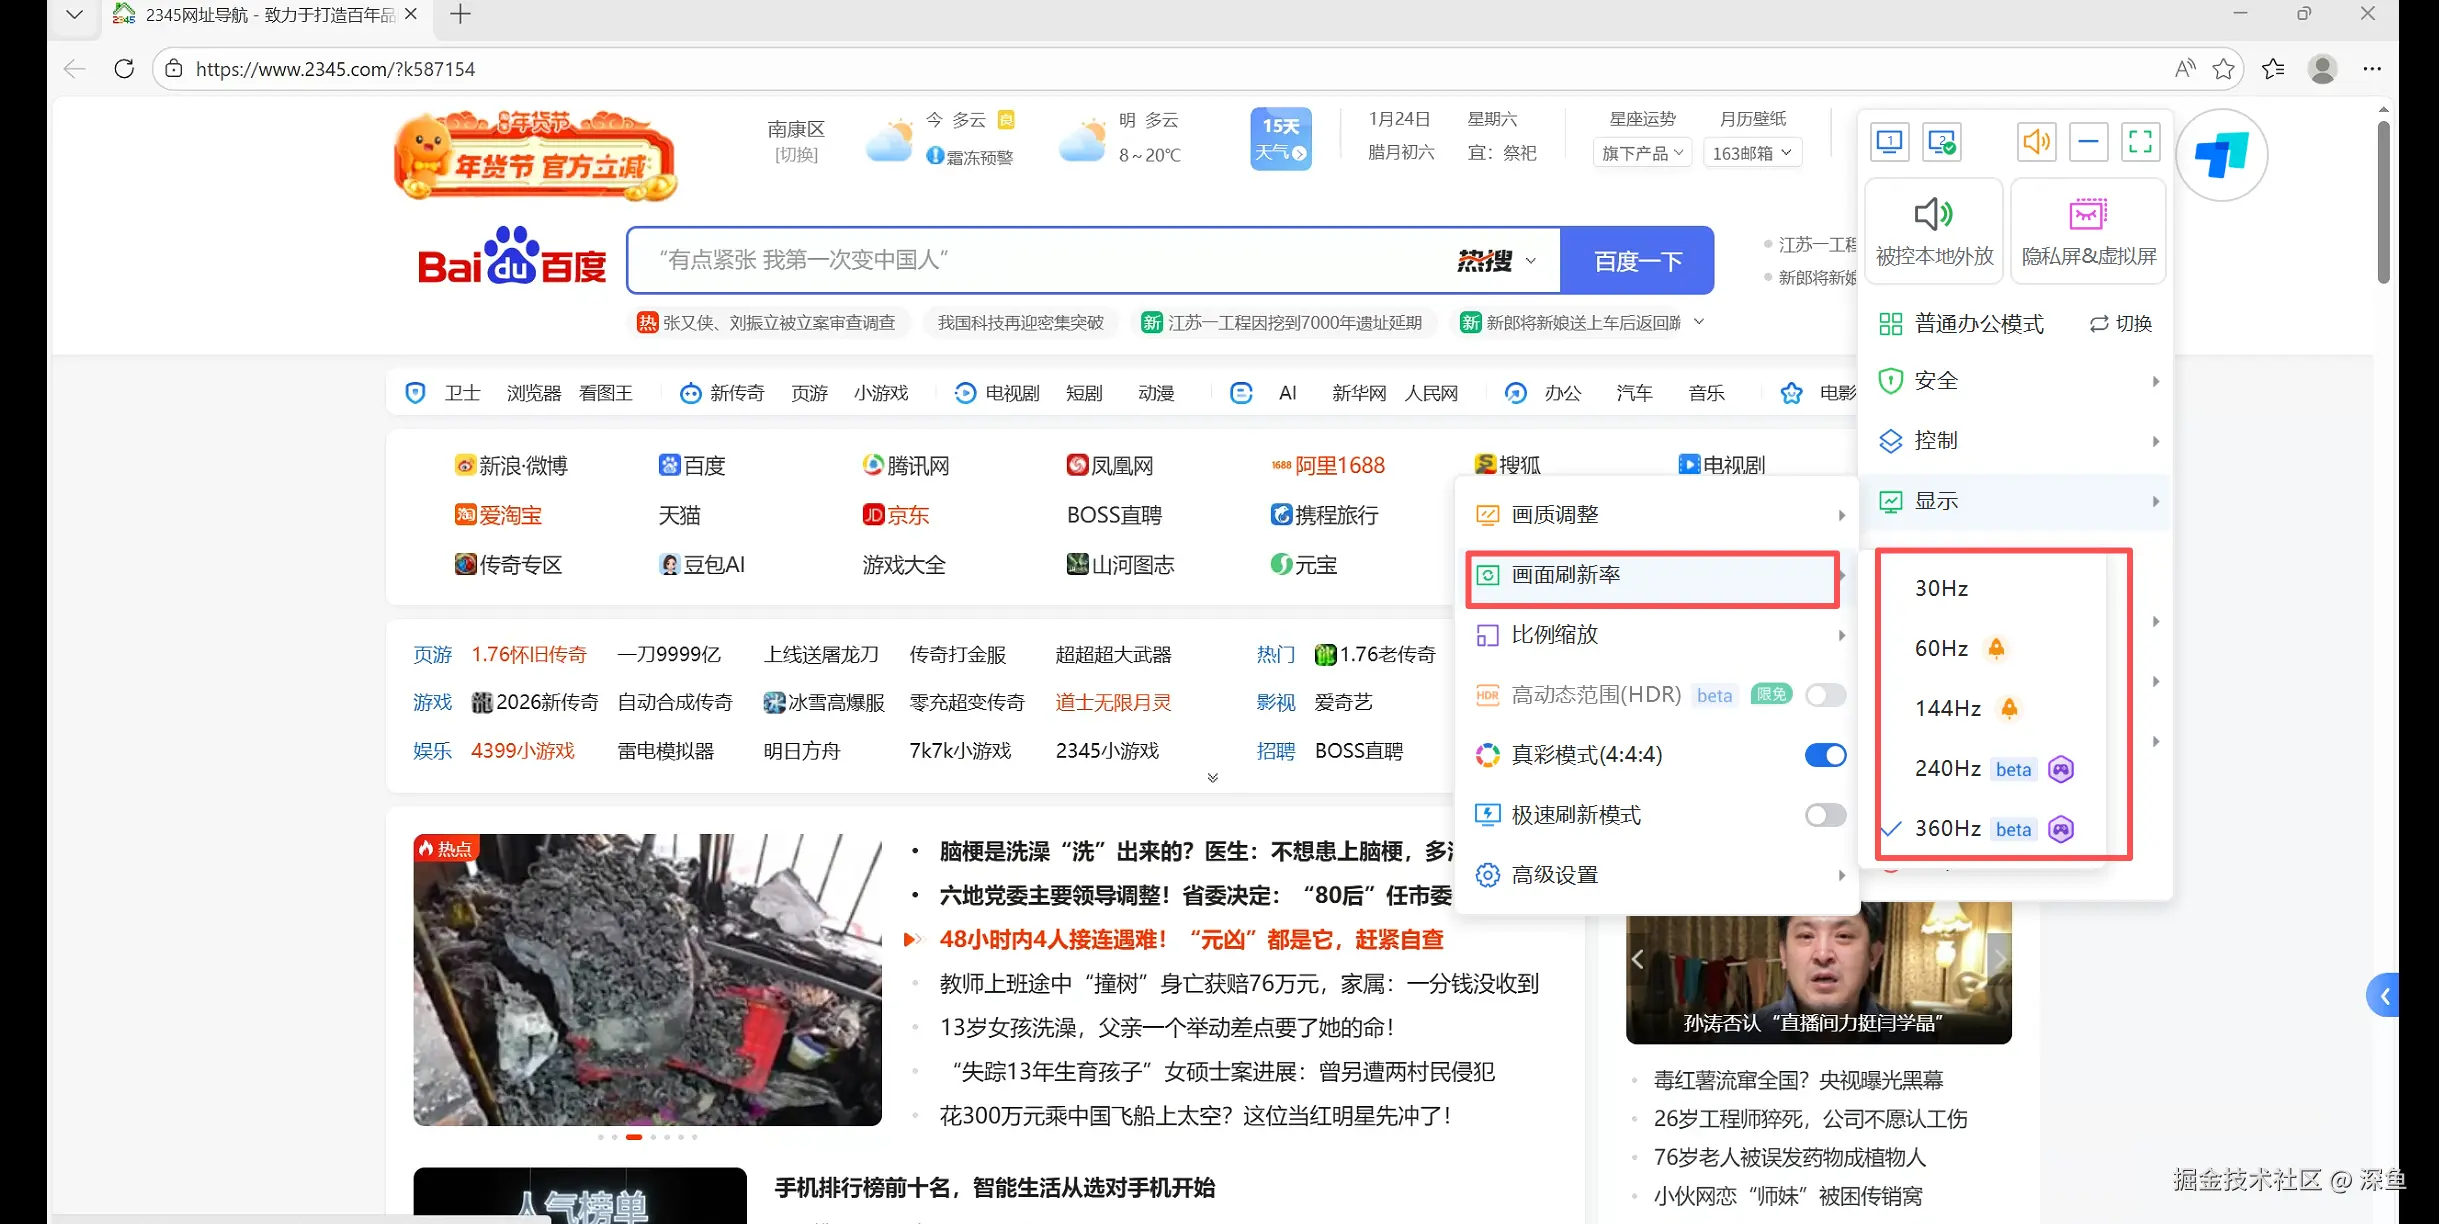Image resolution: width=2439 pixels, height=1224 pixels.
Task: Click the favorites star in address bar
Action: point(2223,69)
